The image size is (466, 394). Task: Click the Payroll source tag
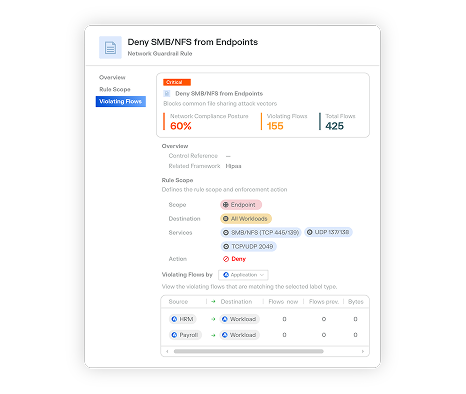[185, 335]
